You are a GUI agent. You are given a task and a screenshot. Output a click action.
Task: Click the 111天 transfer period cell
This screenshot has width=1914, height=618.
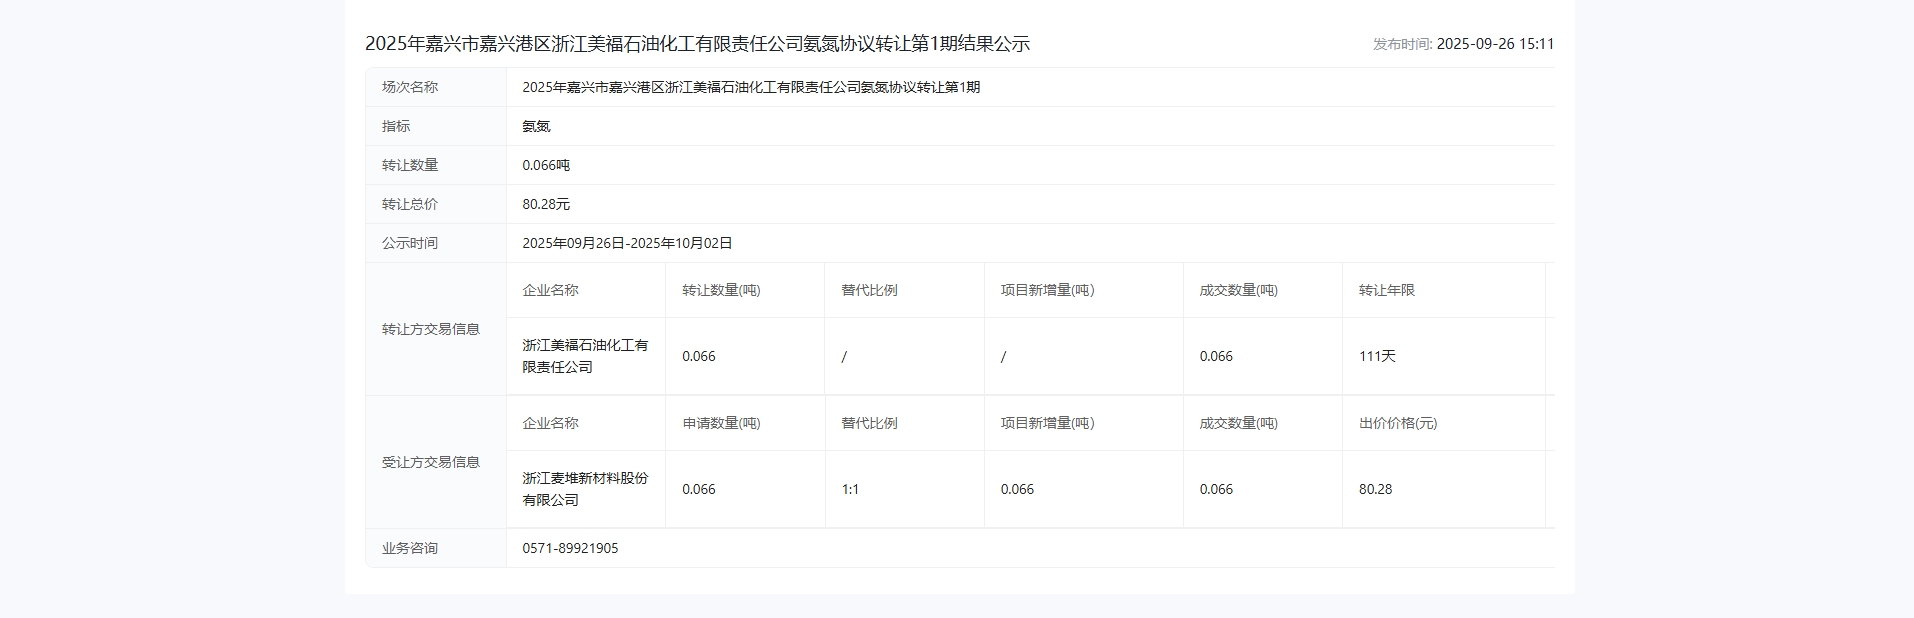click(x=1377, y=356)
